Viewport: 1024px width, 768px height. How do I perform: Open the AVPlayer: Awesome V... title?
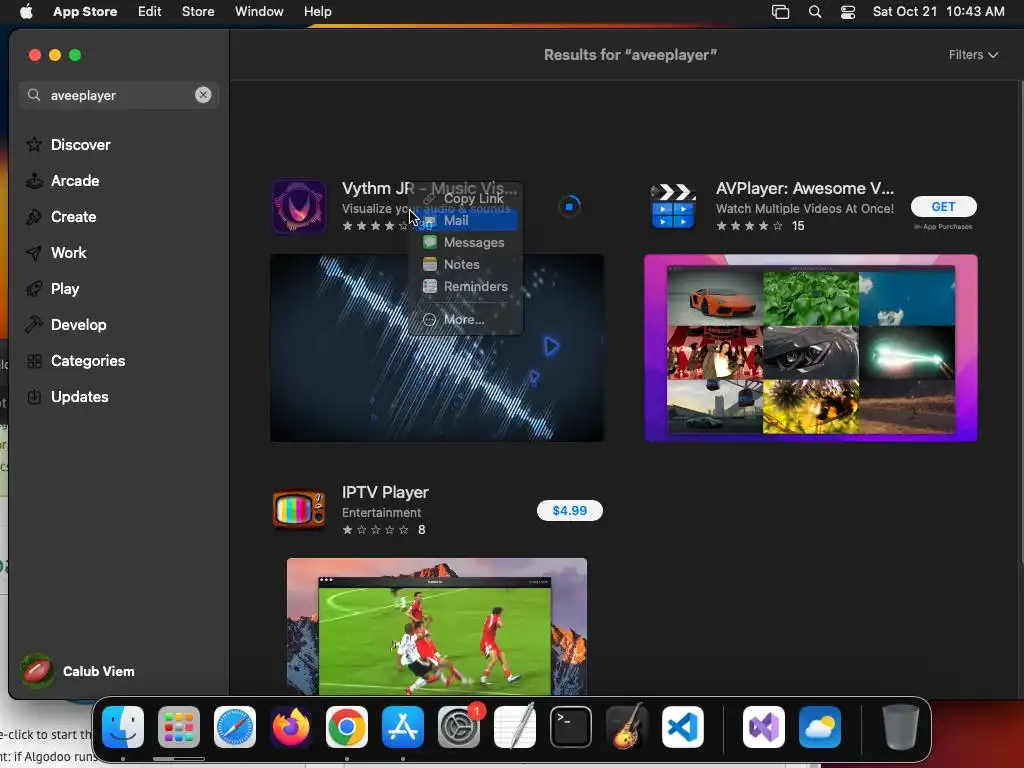(805, 189)
